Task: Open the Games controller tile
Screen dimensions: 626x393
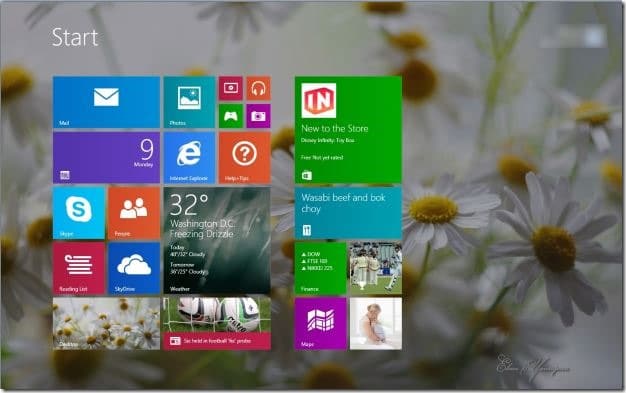Action: 231,116
